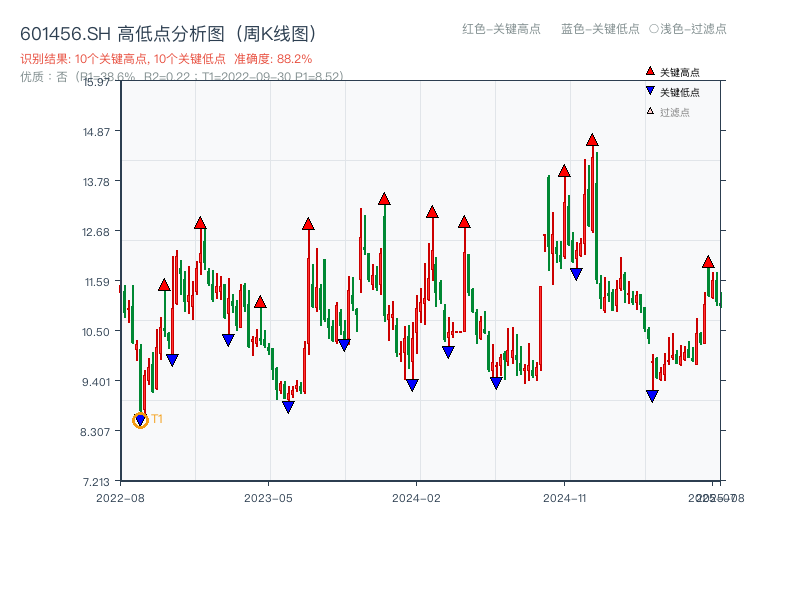The height and width of the screenshot is (600, 800).
Task: Click the orange circled T1 marker on the chart
Action: pyautogui.click(x=140, y=419)
